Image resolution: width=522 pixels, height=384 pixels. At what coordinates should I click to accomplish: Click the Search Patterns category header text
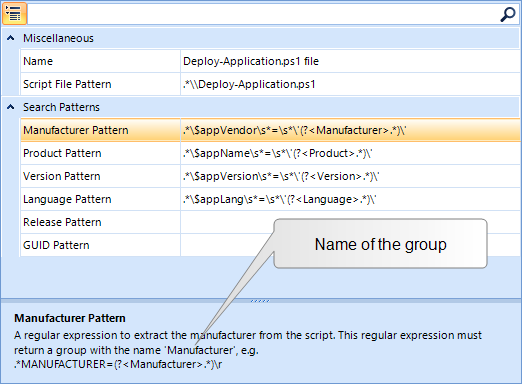[61, 107]
